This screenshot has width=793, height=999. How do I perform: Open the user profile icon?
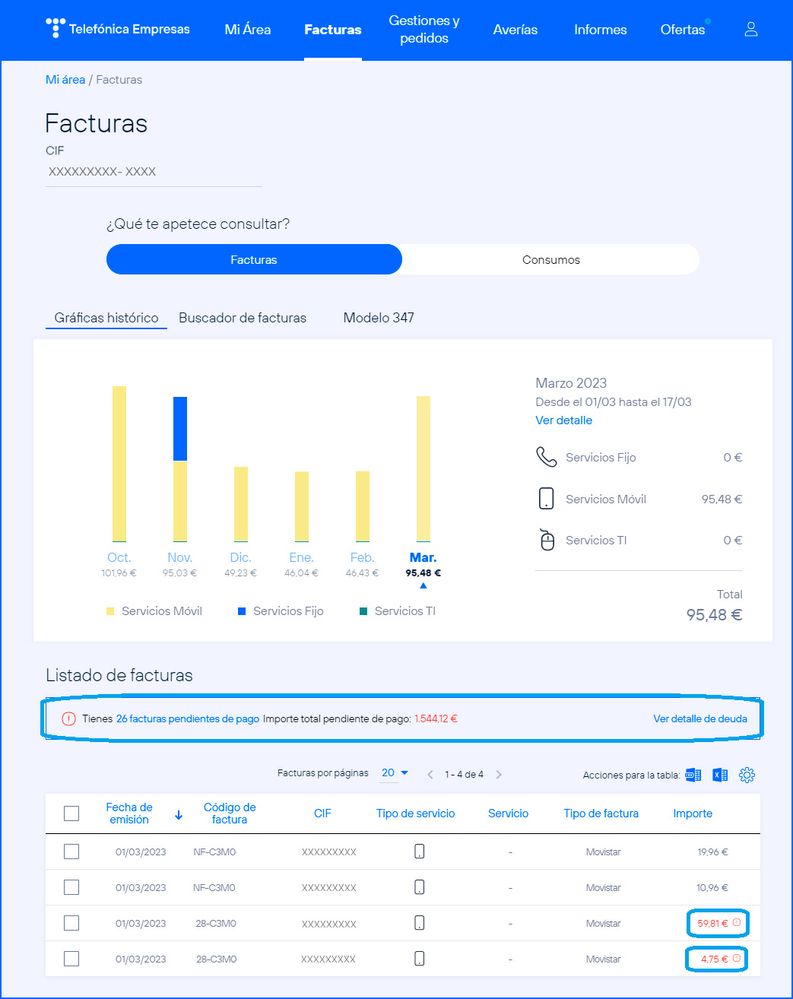coord(751,29)
